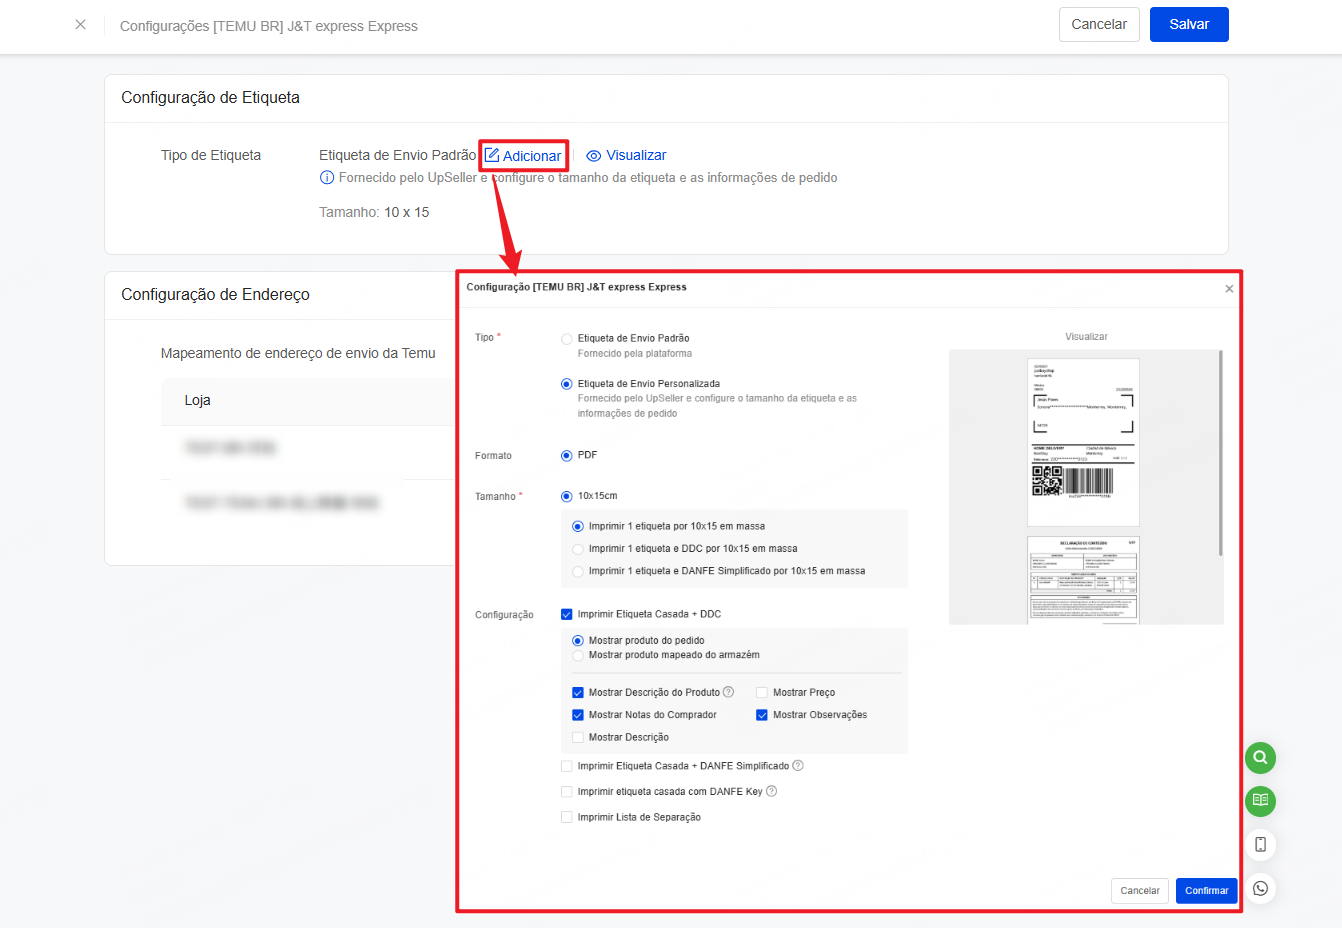Click the 'Configuração de Endereço' heading

pyautogui.click(x=215, y=294)
